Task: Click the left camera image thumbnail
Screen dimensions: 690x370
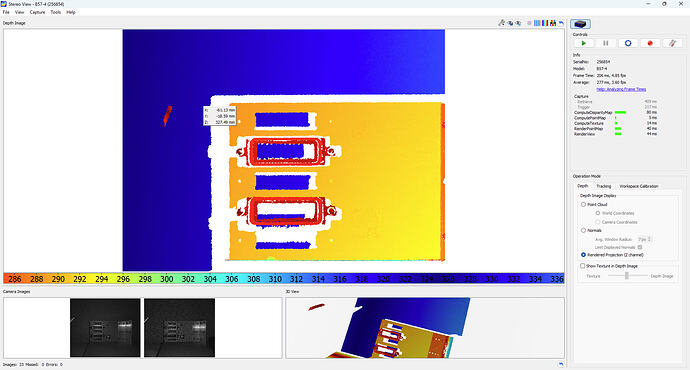Action: 105,328
